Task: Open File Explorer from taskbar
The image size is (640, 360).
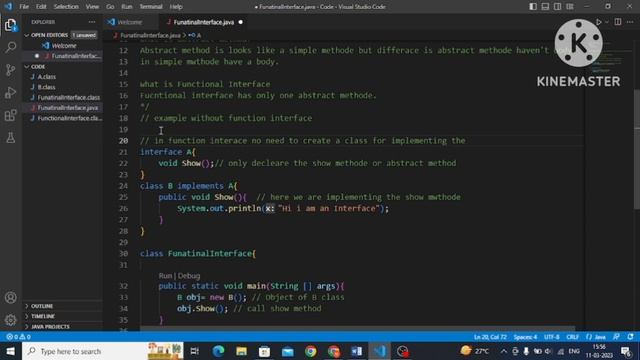Action: [x=241, y=351]
